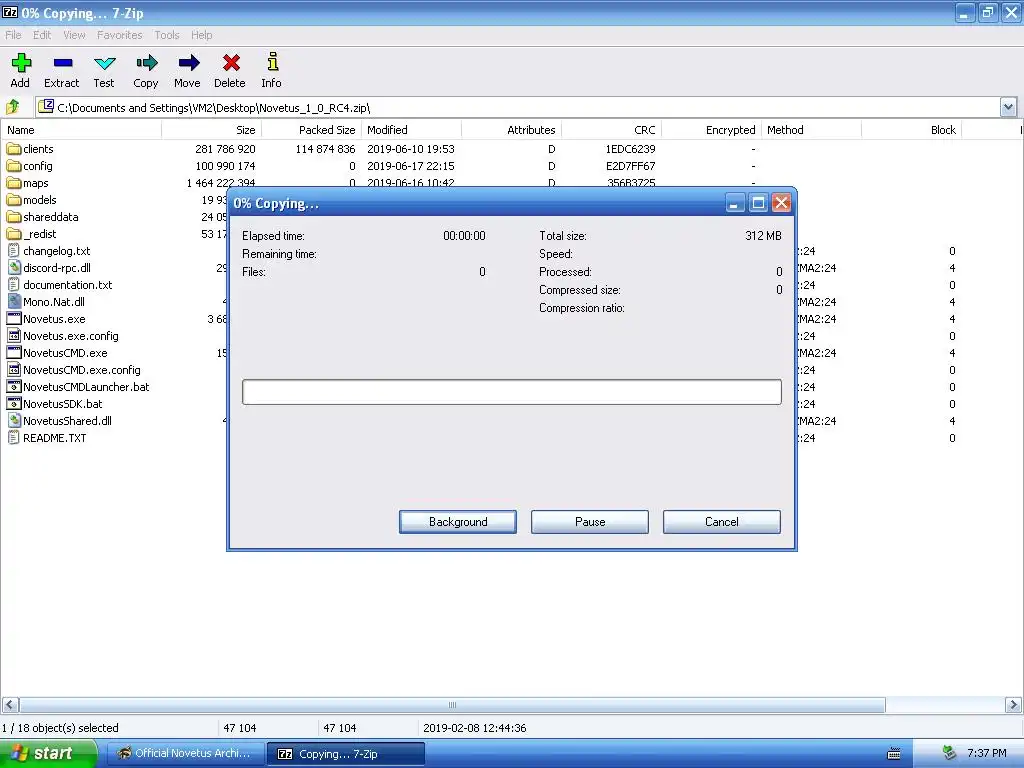
Task: Click the README.TXT file icon
Action: (14, 438)
